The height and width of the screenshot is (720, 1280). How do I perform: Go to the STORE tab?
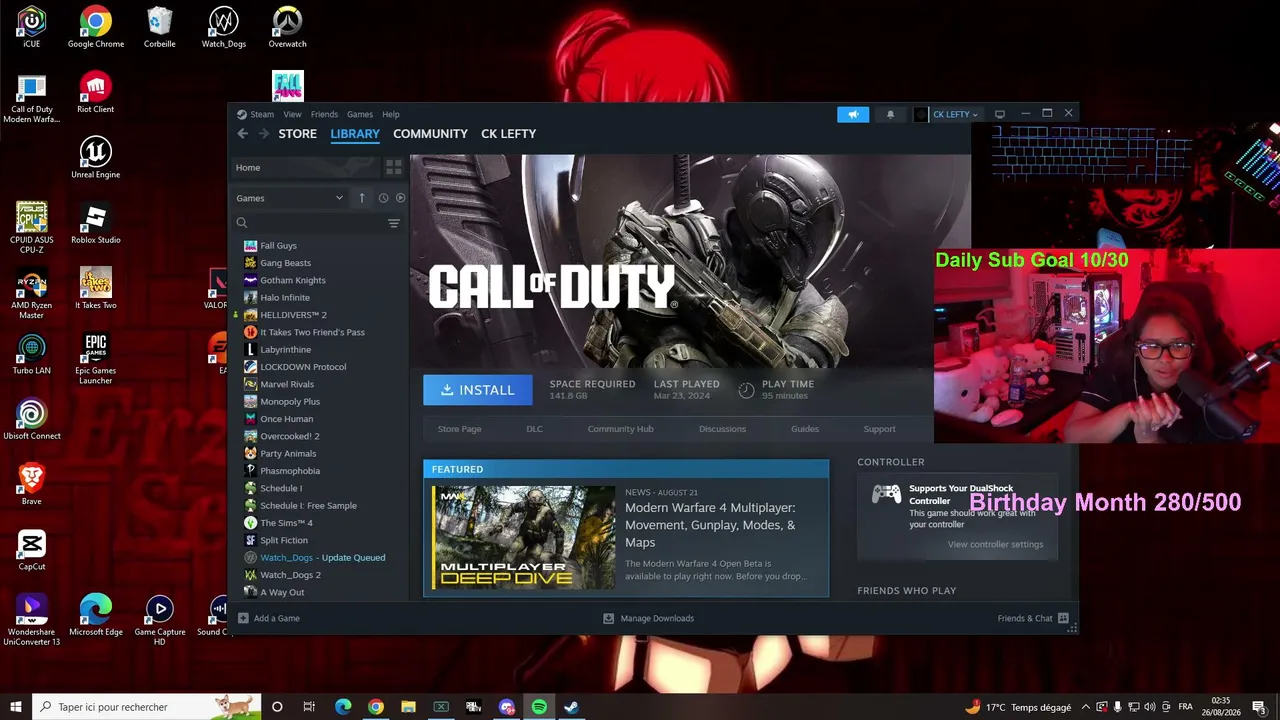pyautogui.click(x=297, y=134)
